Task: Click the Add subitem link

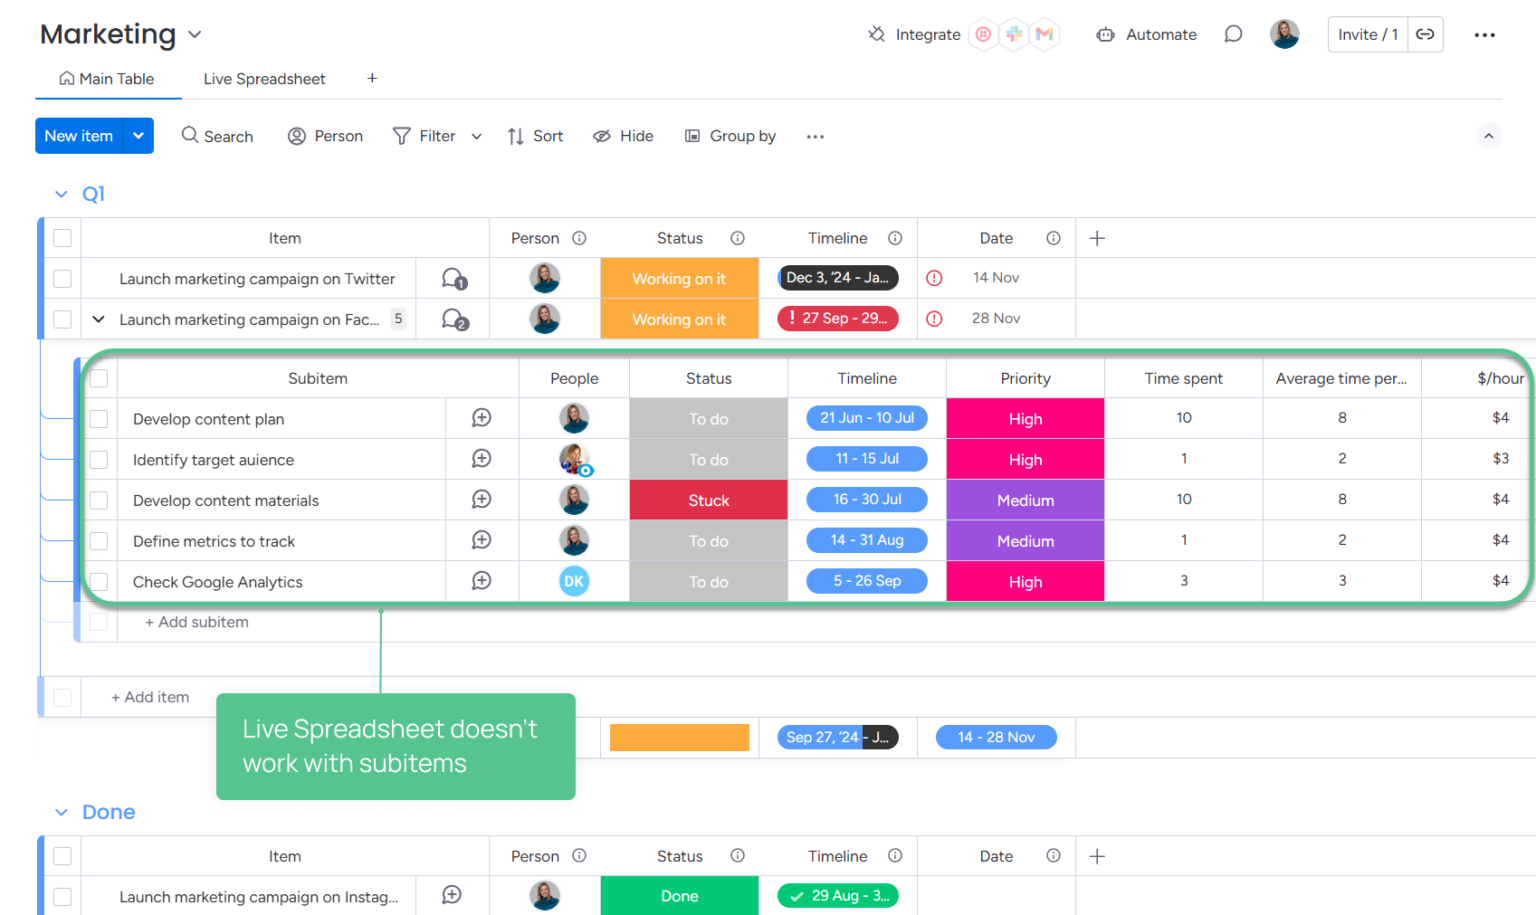Action: (x=196, y=622)
